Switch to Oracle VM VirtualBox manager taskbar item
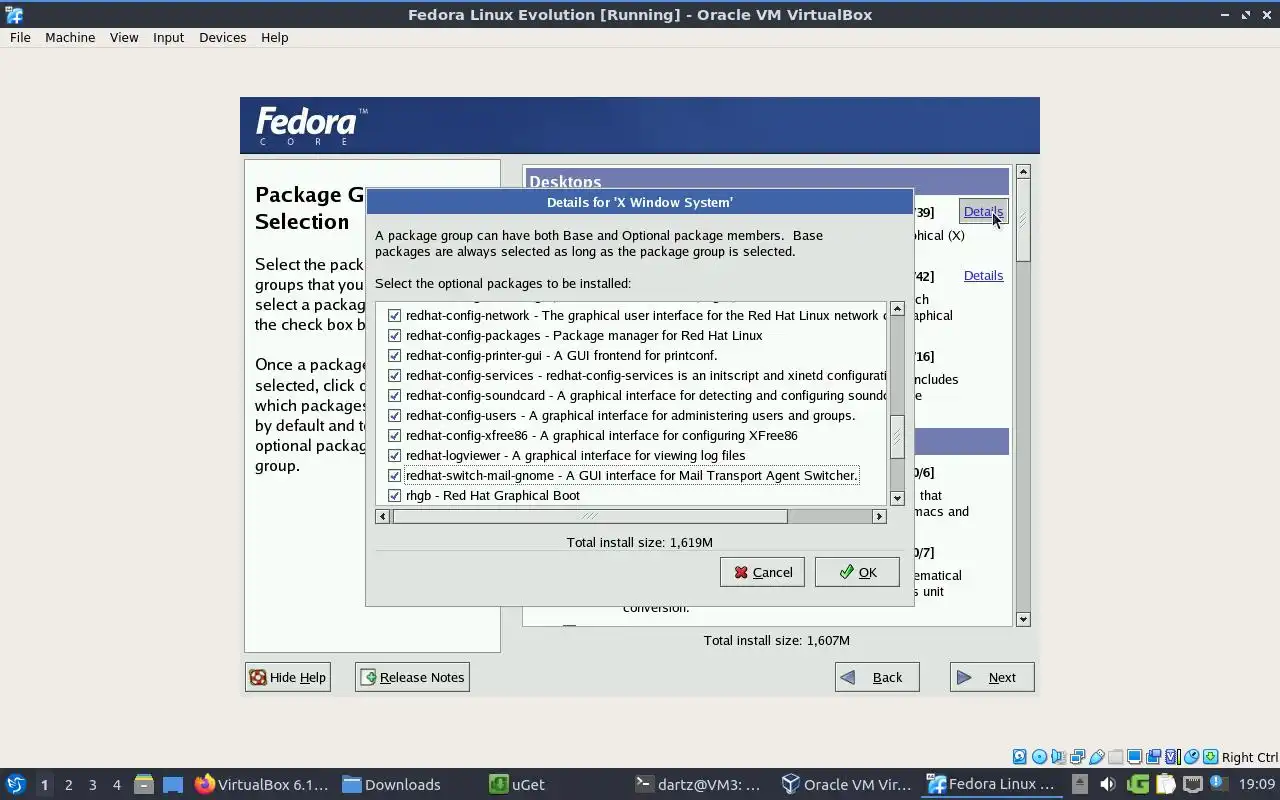The height and width of the screenshot is (800, 1280). tap(846, 784)
